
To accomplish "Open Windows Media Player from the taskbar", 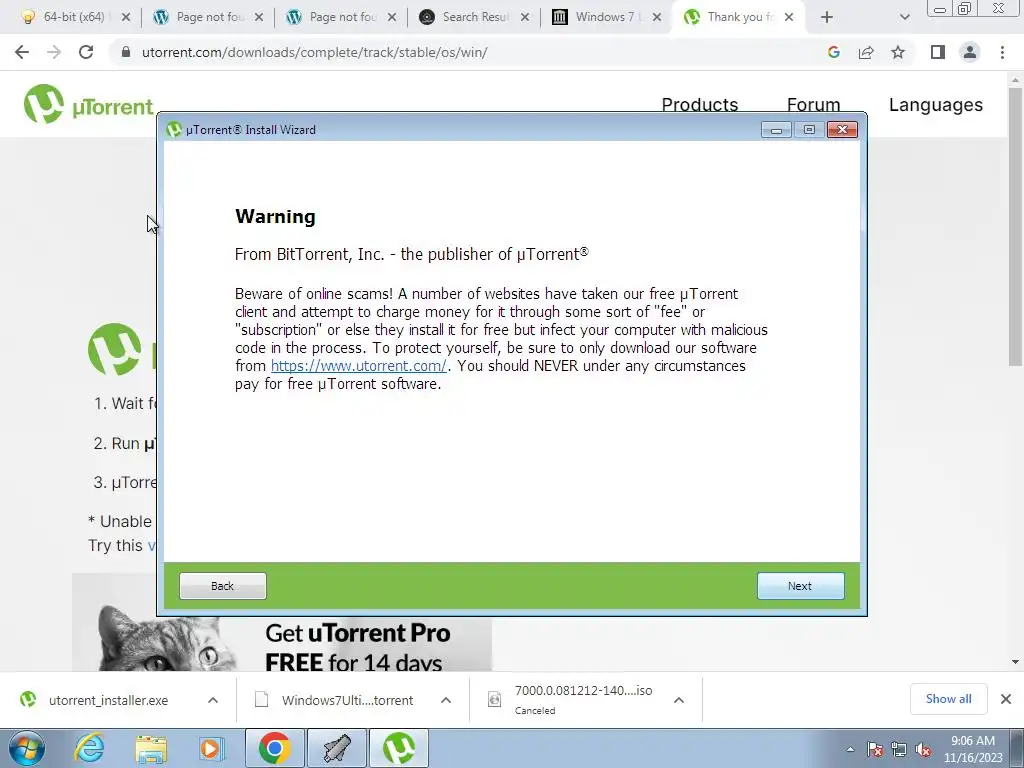I will click(211, 748).
